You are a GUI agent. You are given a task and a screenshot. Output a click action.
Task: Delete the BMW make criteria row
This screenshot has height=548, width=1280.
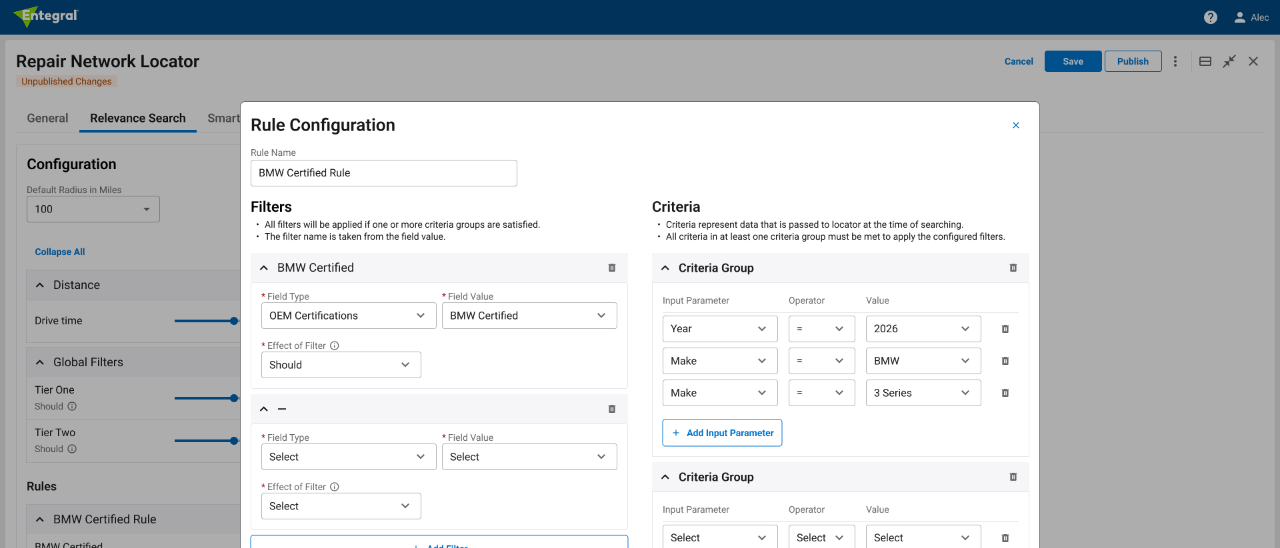tap(1005, 361)
